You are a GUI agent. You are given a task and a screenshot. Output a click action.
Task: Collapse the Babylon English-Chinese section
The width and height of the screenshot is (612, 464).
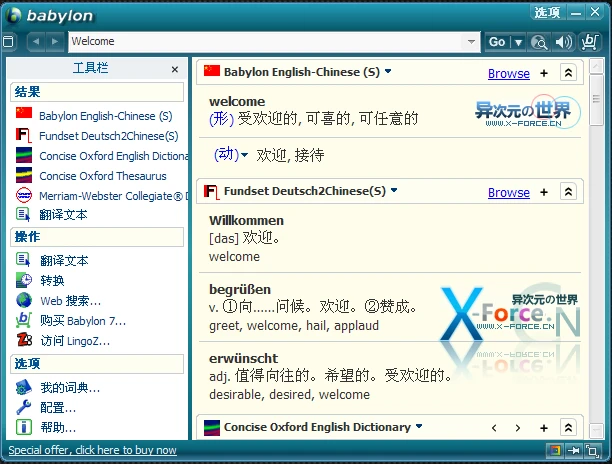click(568, 73)
